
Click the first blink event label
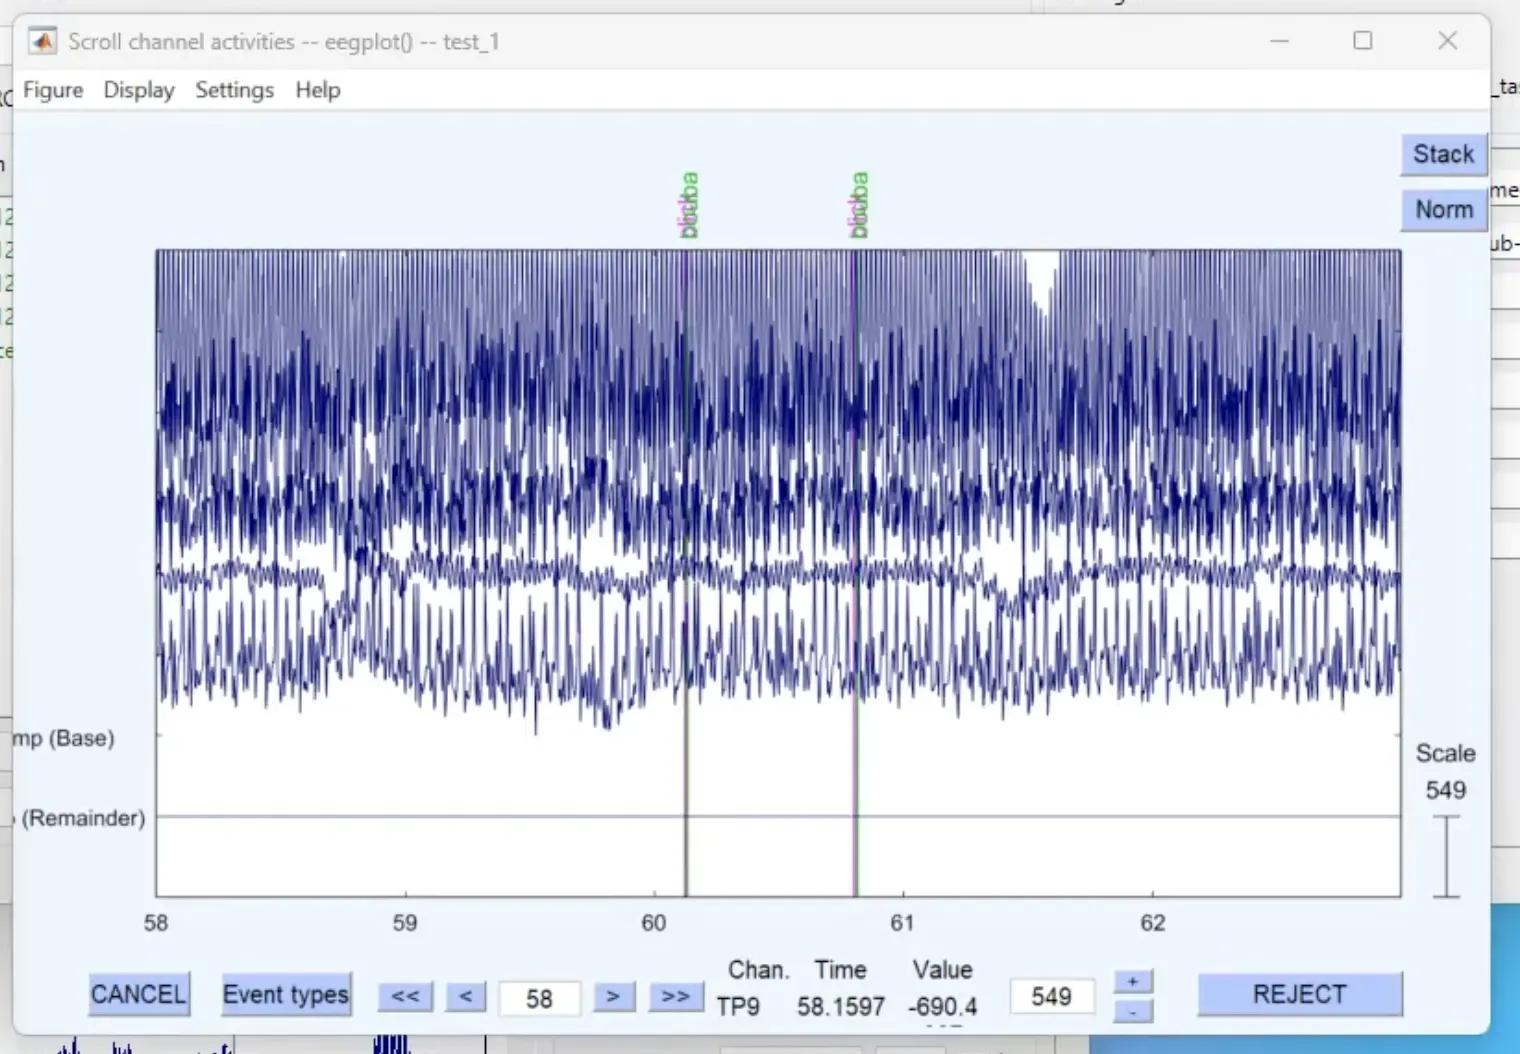(688, 205)
